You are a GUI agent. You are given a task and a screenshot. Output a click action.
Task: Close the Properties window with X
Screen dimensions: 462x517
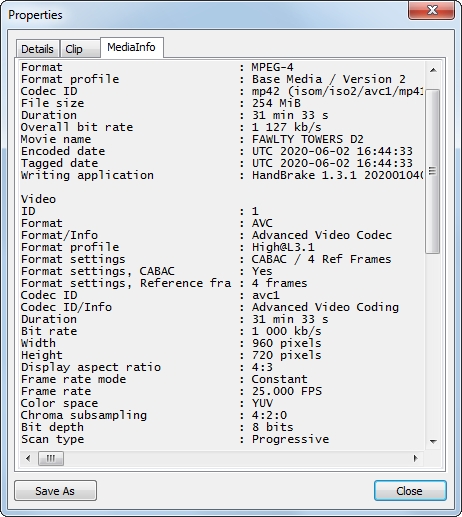click(x=431, y=10)
